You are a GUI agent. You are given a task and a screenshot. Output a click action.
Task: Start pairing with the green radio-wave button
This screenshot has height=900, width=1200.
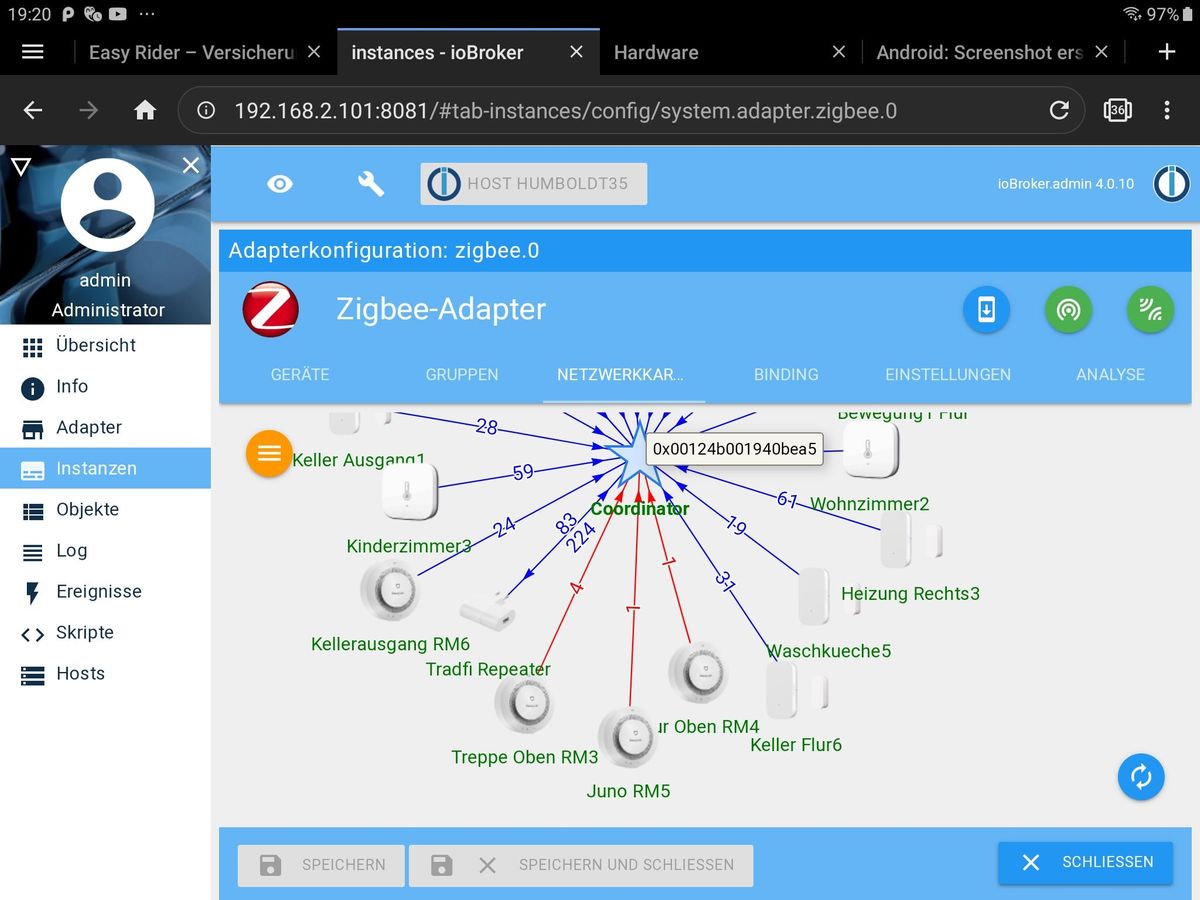tap(1068, 310)
